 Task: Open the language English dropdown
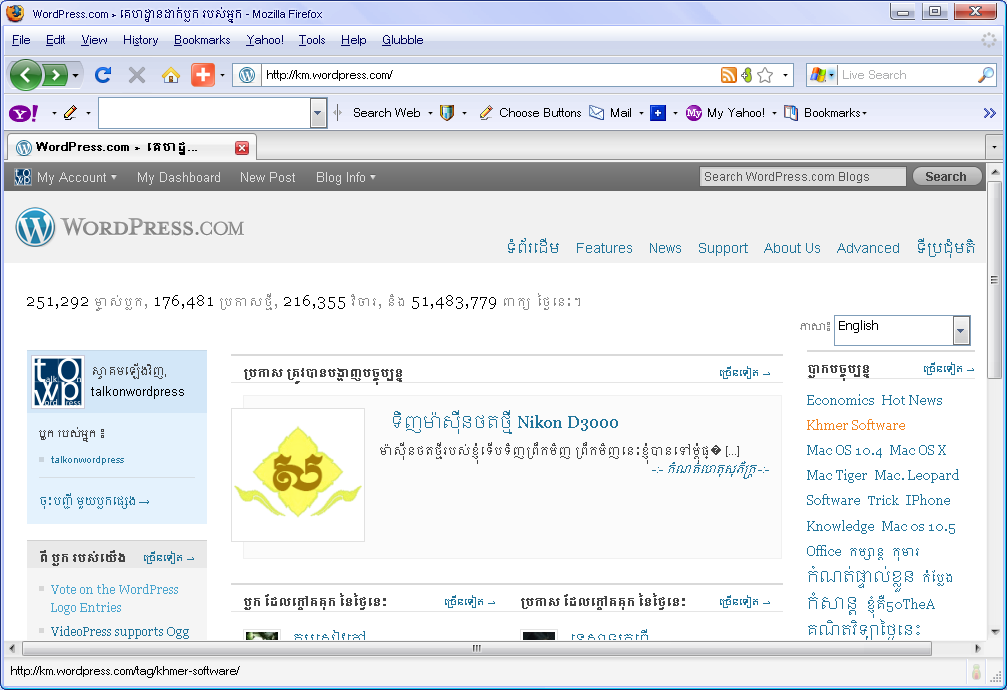902,330
